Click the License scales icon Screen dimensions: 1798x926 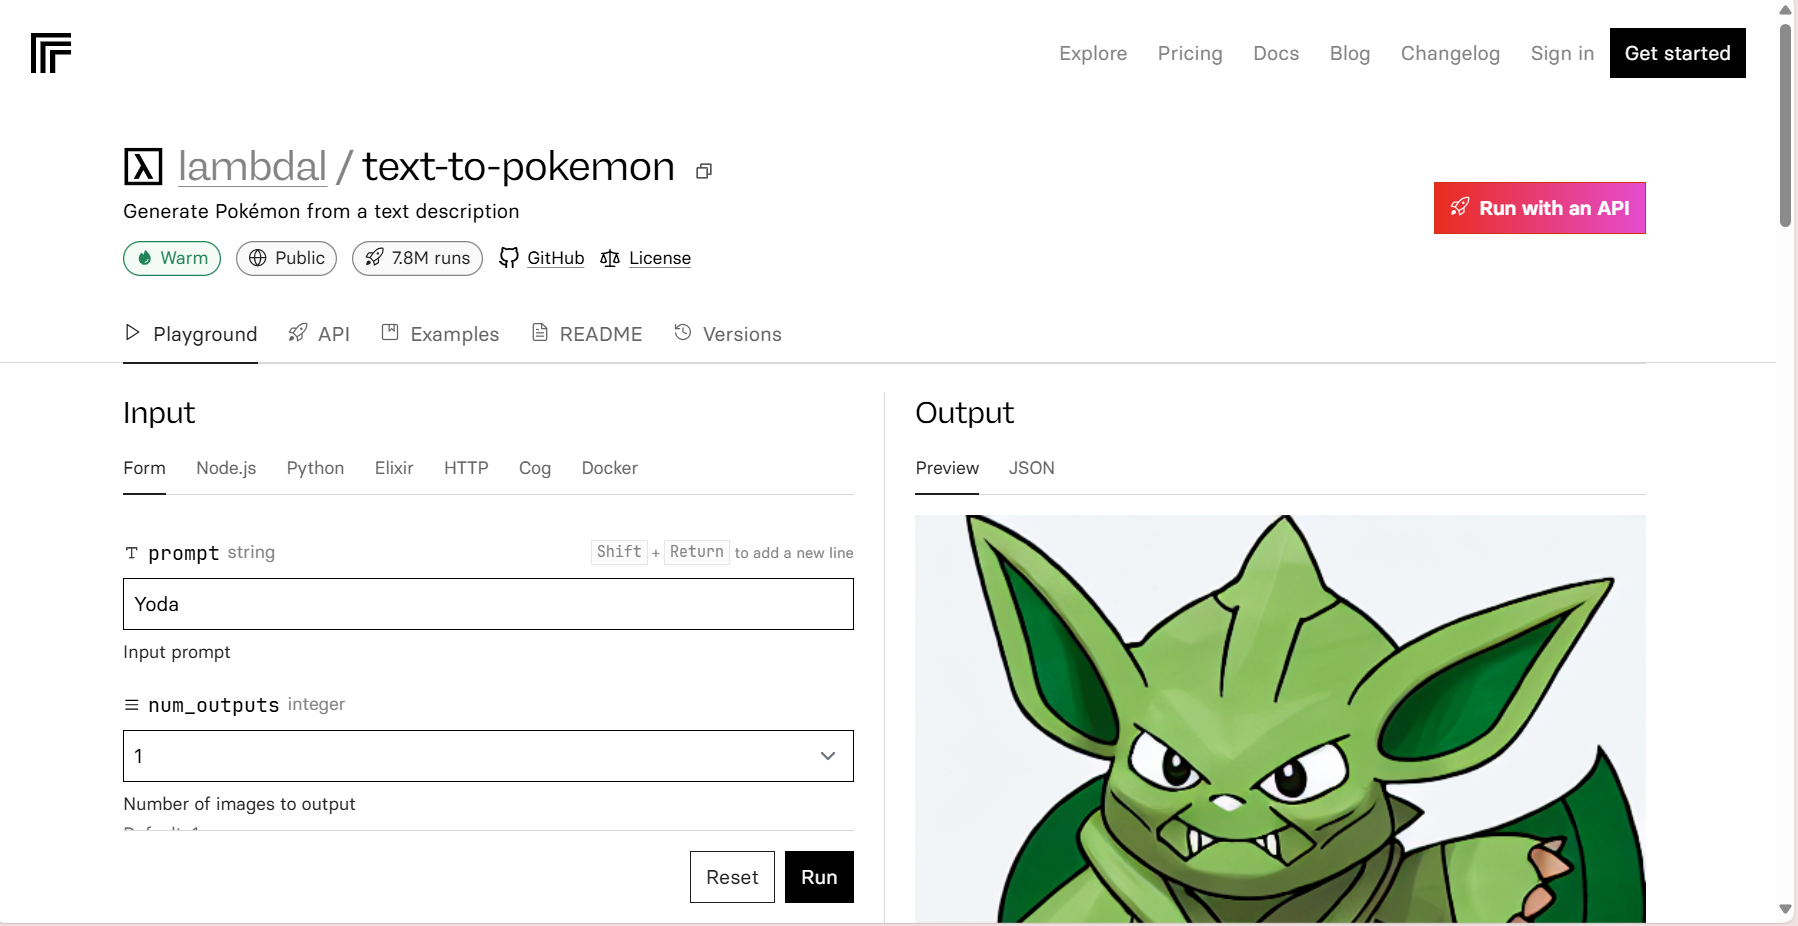[610, 258]
